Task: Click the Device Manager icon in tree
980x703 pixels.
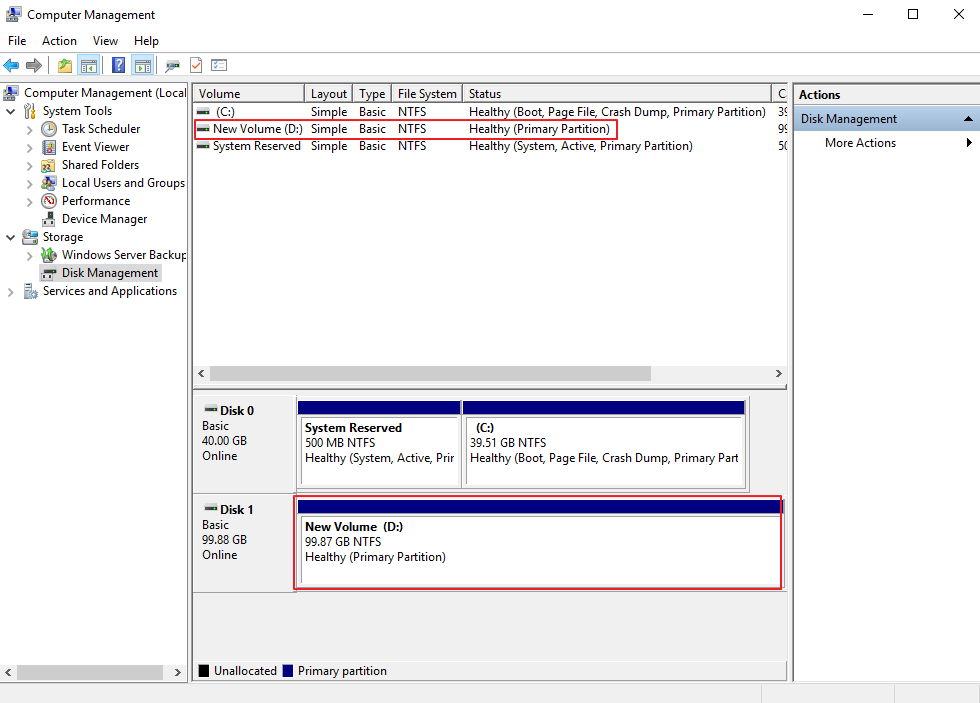Action: [x=48, y=219]
